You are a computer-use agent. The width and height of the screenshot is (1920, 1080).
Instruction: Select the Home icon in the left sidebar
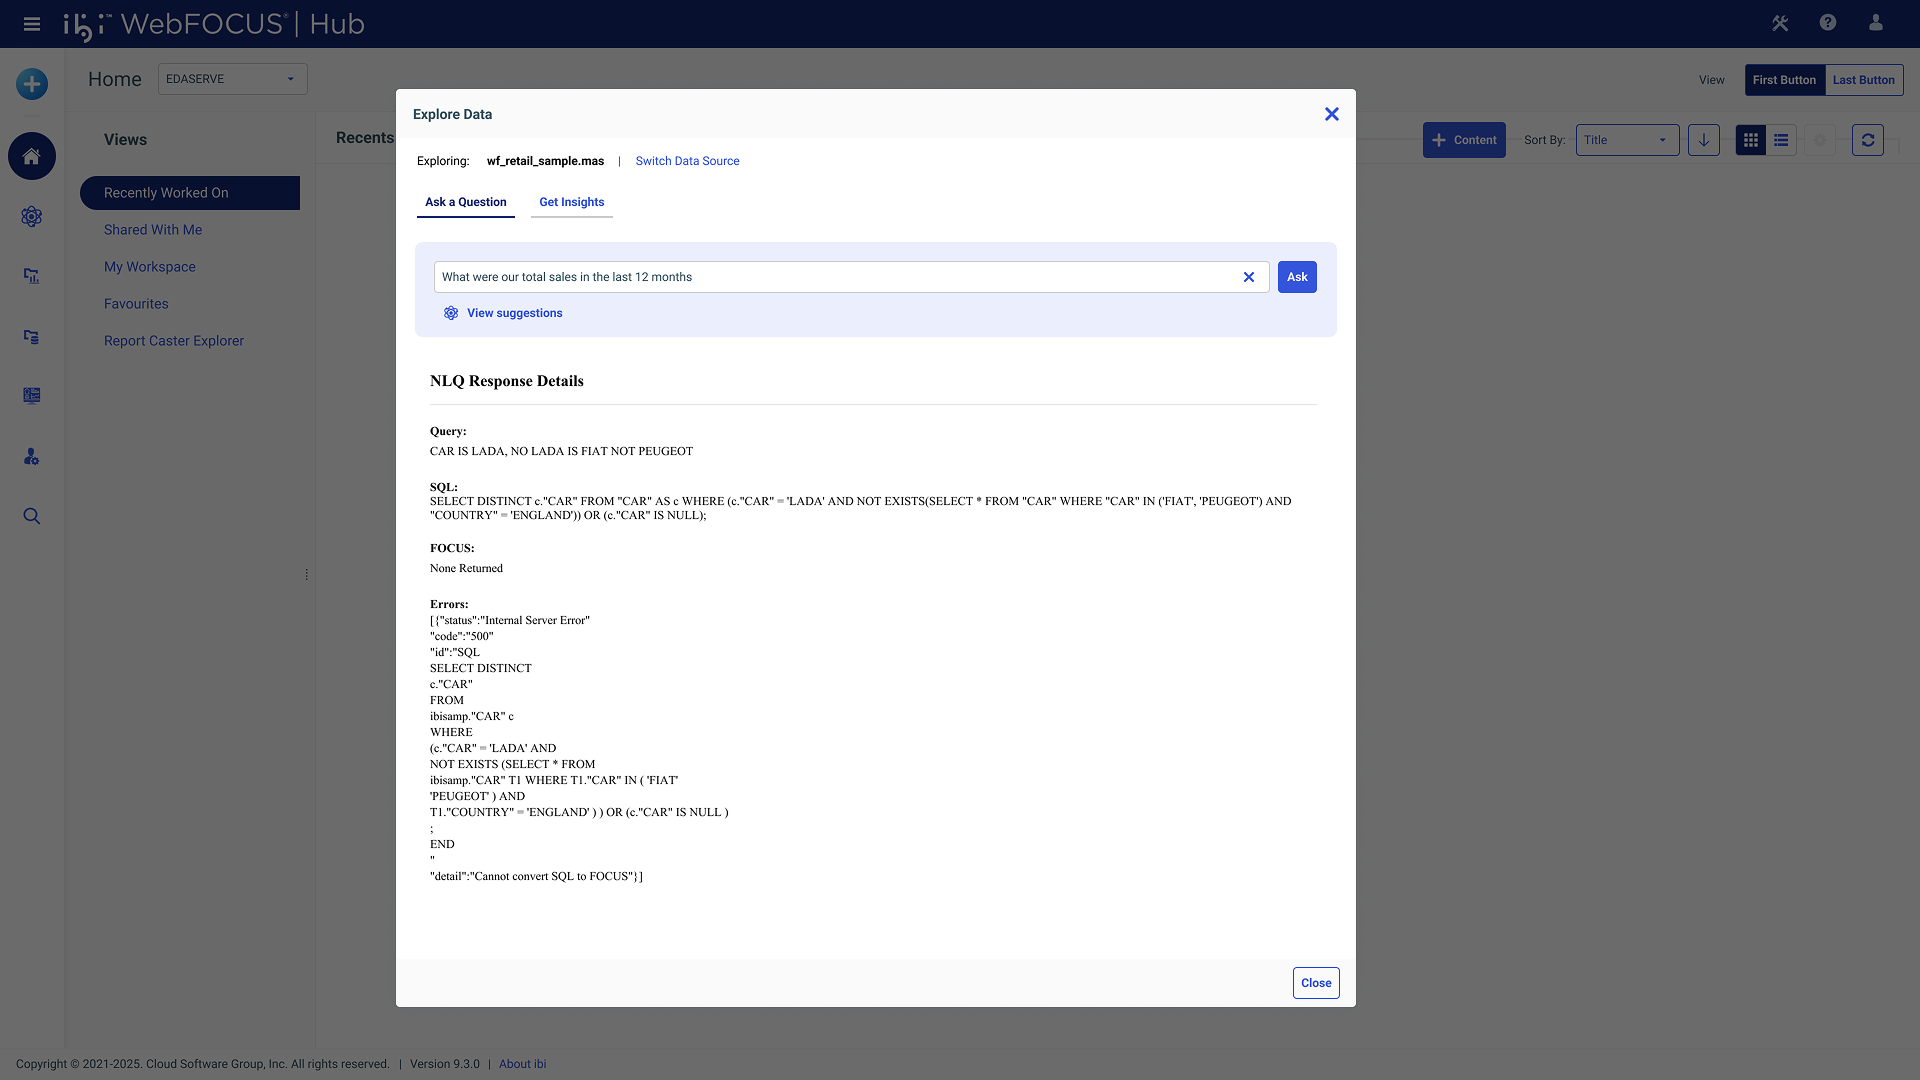click(x=31, y=156)
